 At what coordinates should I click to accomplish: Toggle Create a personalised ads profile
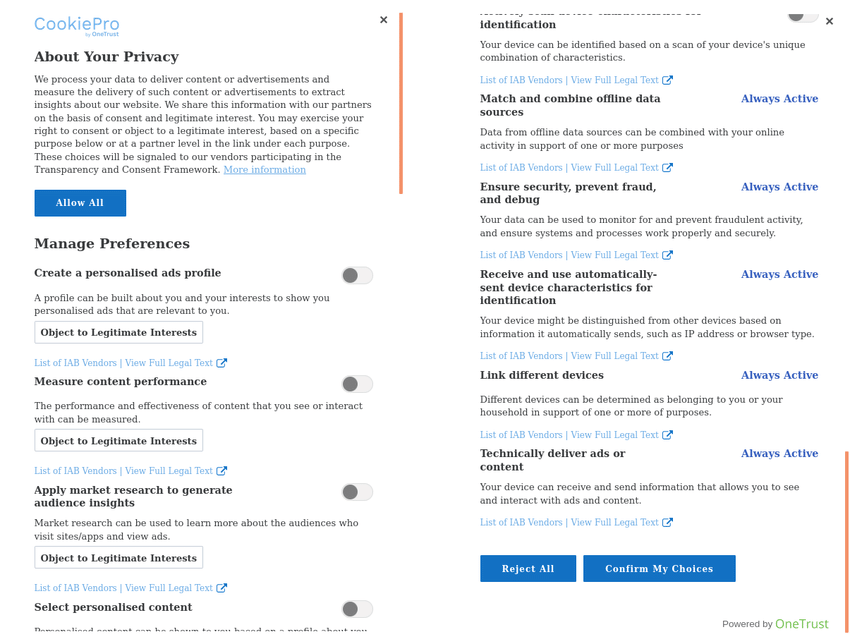coord(356,275)
